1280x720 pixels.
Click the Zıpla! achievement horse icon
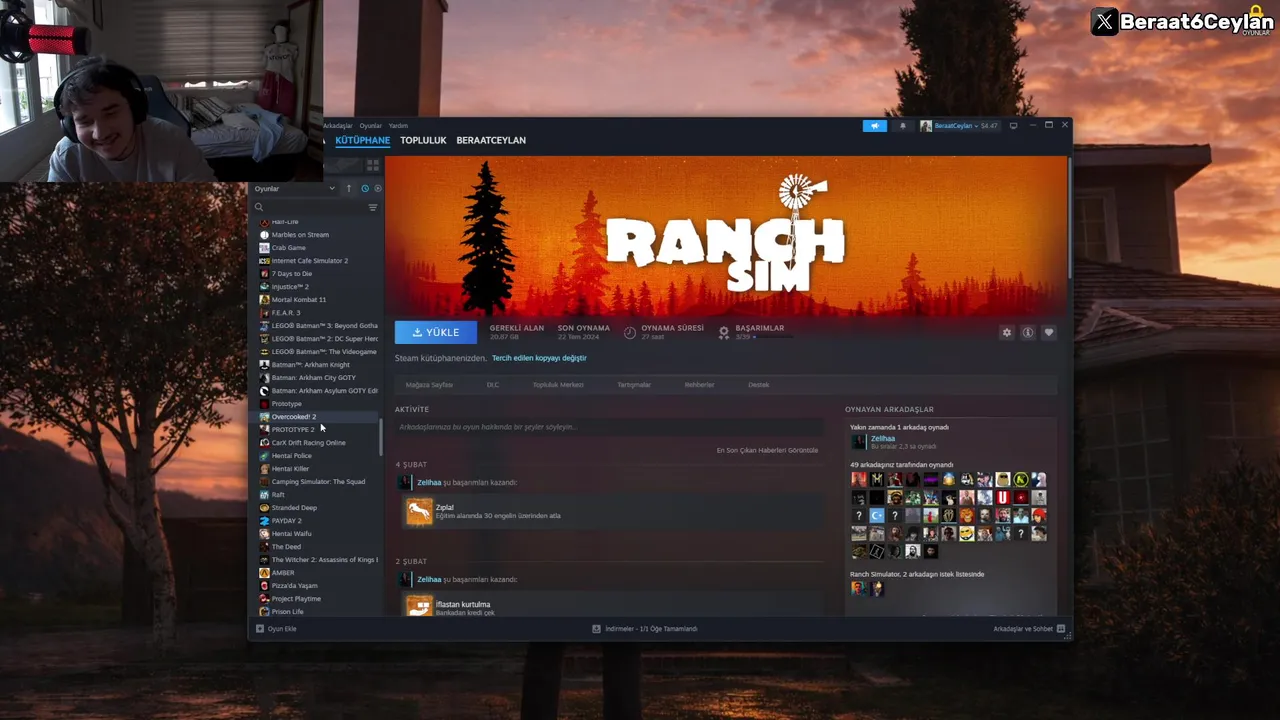tap(419, 512)
